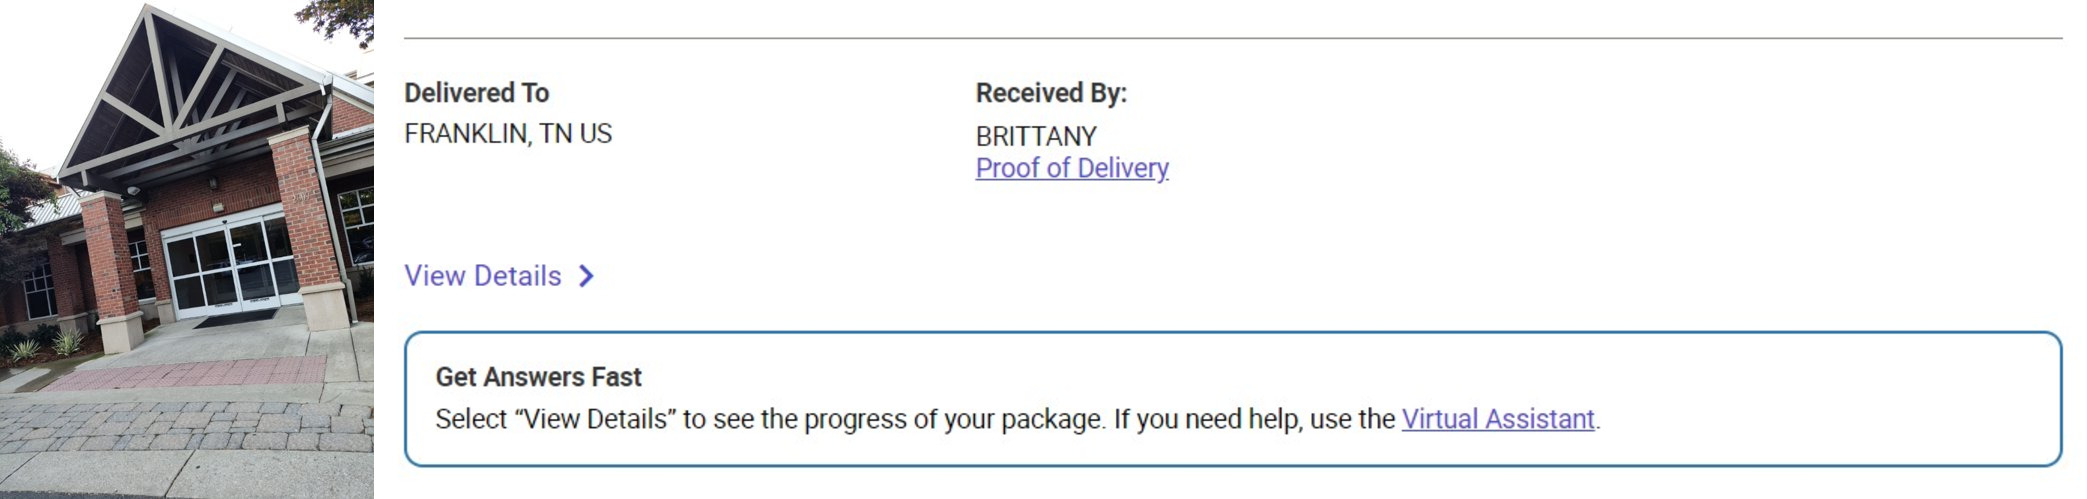The image size is (2087, 499).
Task: Click the Received By label
Action: click(x=1050, y=93)
